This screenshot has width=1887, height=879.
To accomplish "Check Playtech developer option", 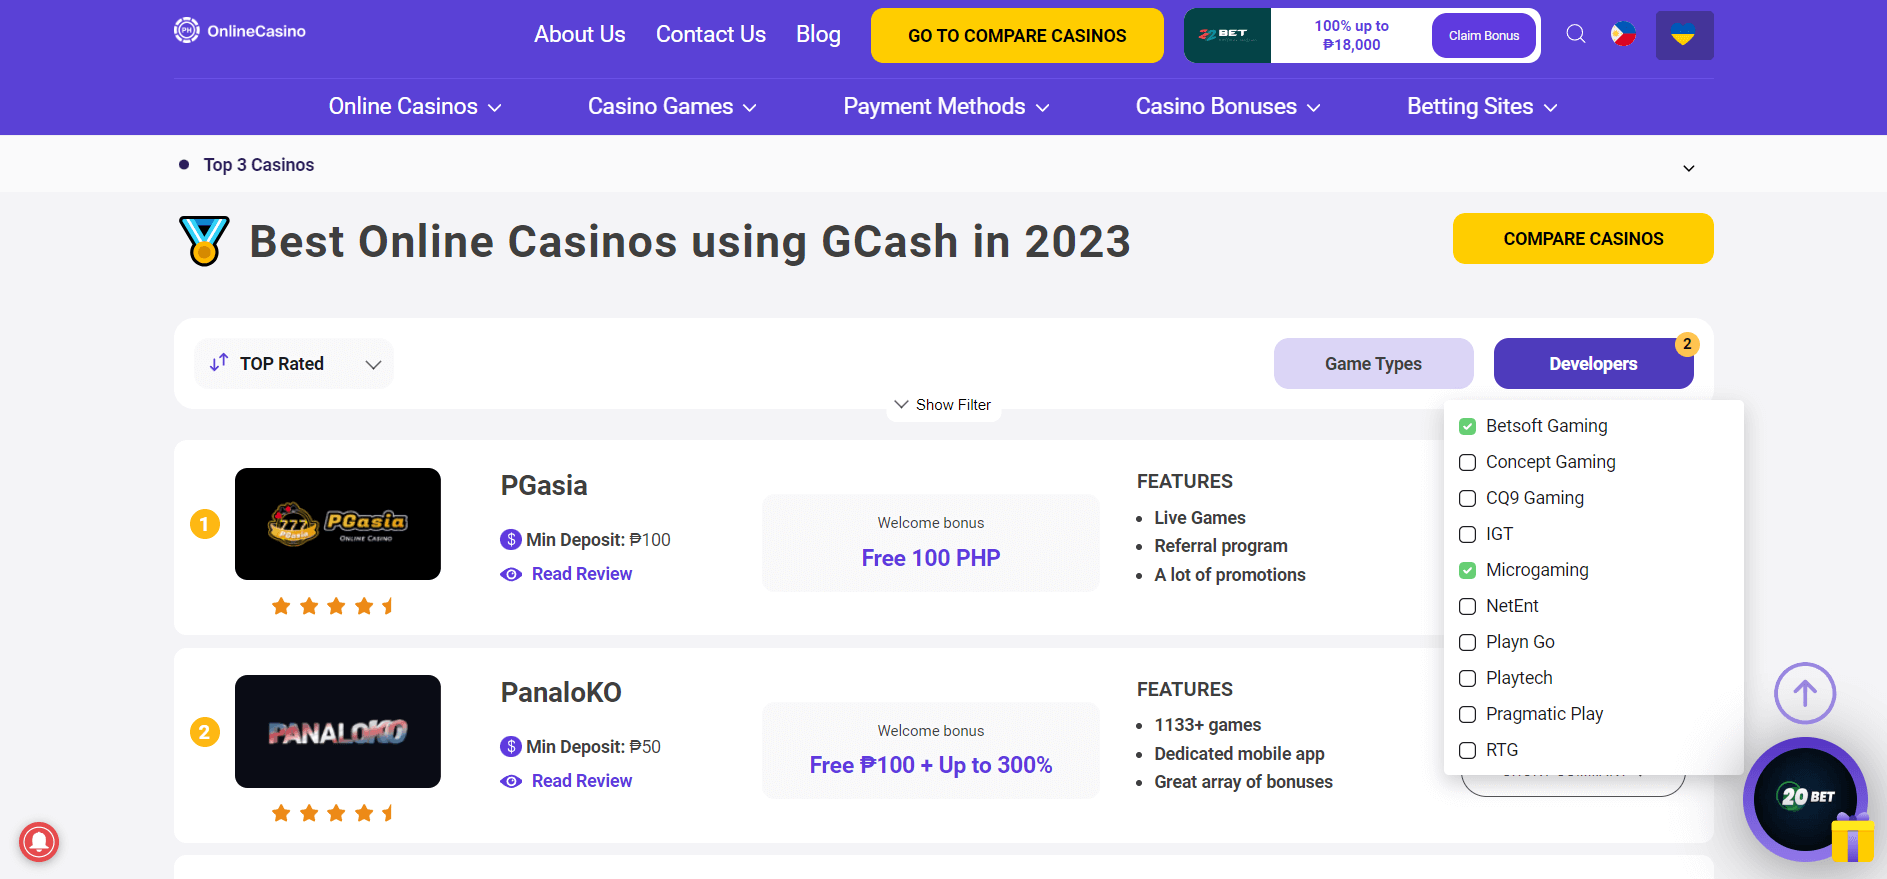I will tap(1467, 678).
